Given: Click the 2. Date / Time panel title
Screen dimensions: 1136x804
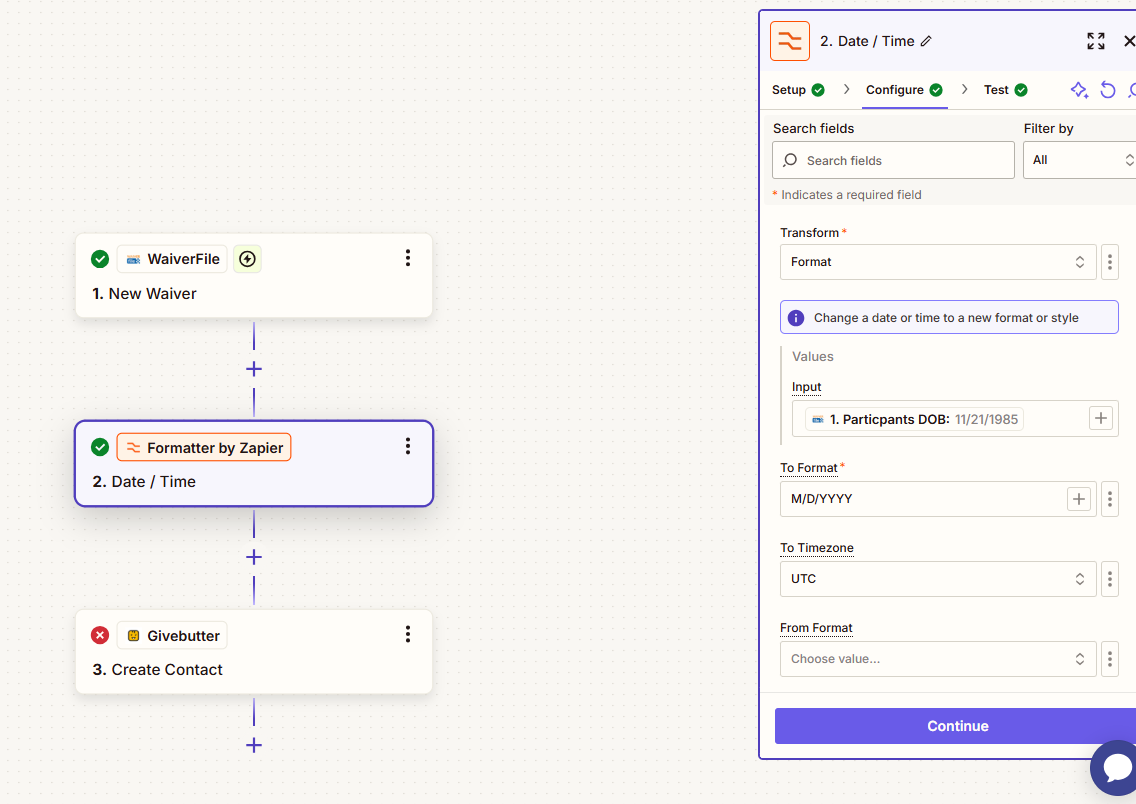Looking at the screenshot, I should click(x=867, y=41).
